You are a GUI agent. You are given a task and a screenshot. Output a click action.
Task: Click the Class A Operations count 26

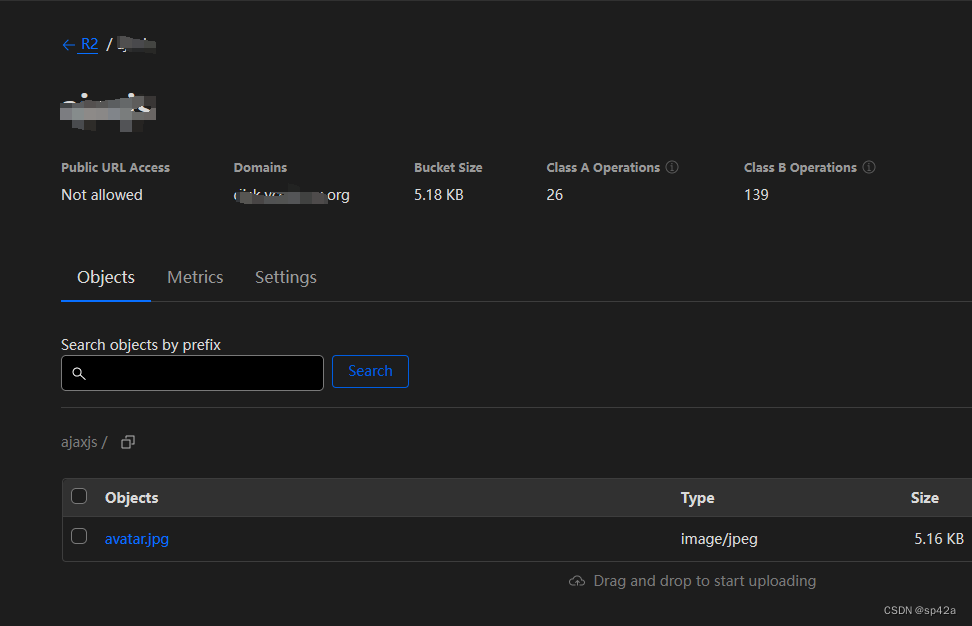coord(555,195)
